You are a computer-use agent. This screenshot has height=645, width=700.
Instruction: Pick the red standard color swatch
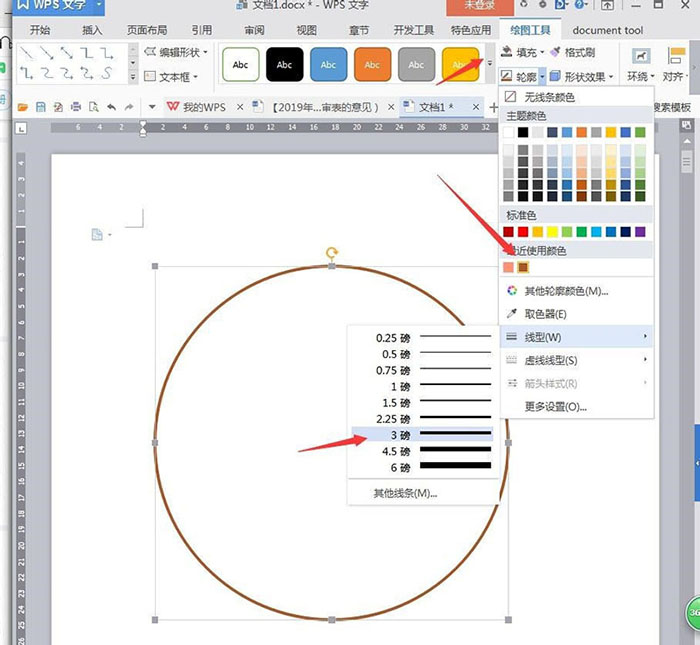523,232
